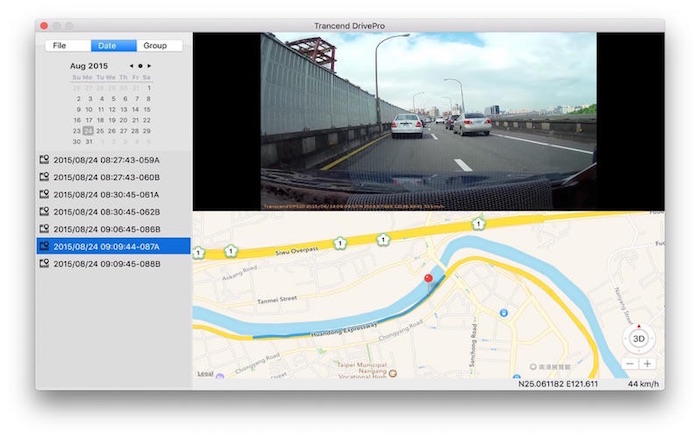Open recording 09:09:45-088B
The width and height of the screenshot is (700, 438).
pyautogui.click(x=114, y=264)
